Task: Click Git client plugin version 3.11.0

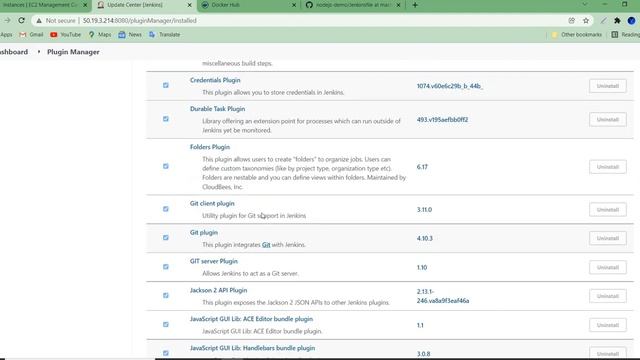Action: pos(424,209)
